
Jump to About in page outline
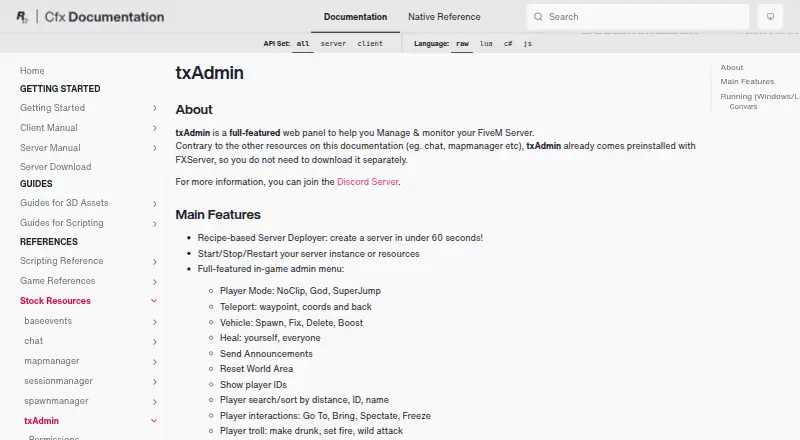[732, 67]
